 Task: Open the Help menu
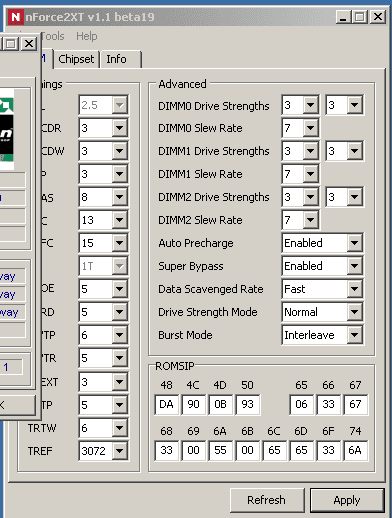(x=87, y=36)
